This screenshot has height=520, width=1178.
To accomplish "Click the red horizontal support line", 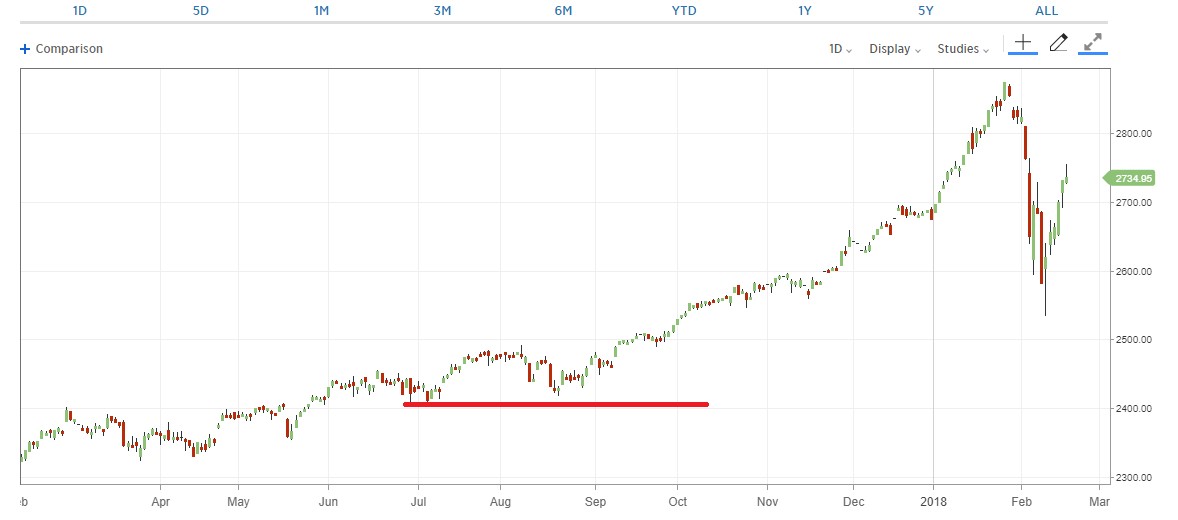I will coord(556,404).
